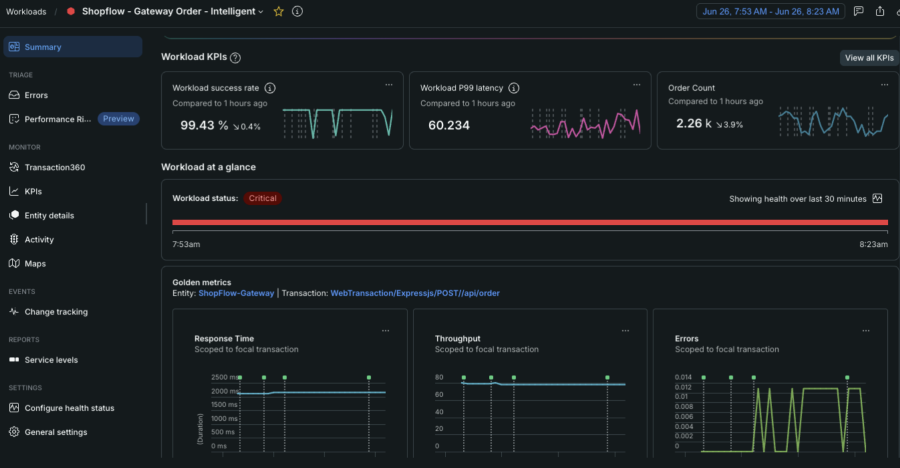Click the Workload success rate info icon

point(270,88)
